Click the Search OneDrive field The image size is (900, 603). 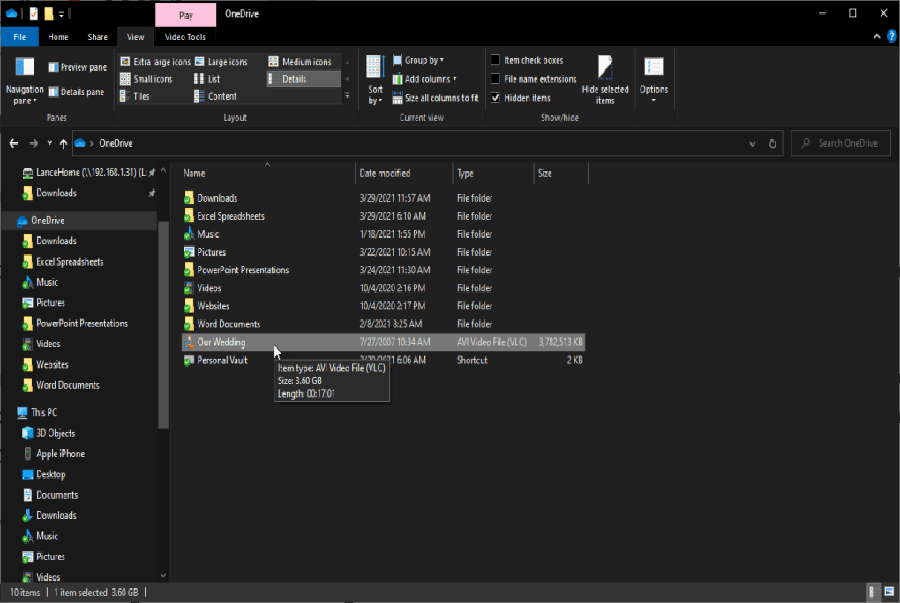(841, 143)
